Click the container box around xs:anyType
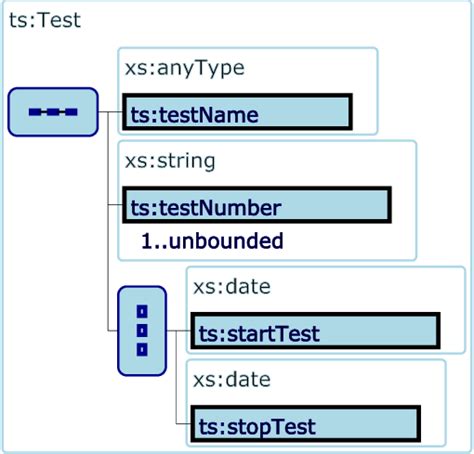474x454 pixels. click(x=248, y=91)
